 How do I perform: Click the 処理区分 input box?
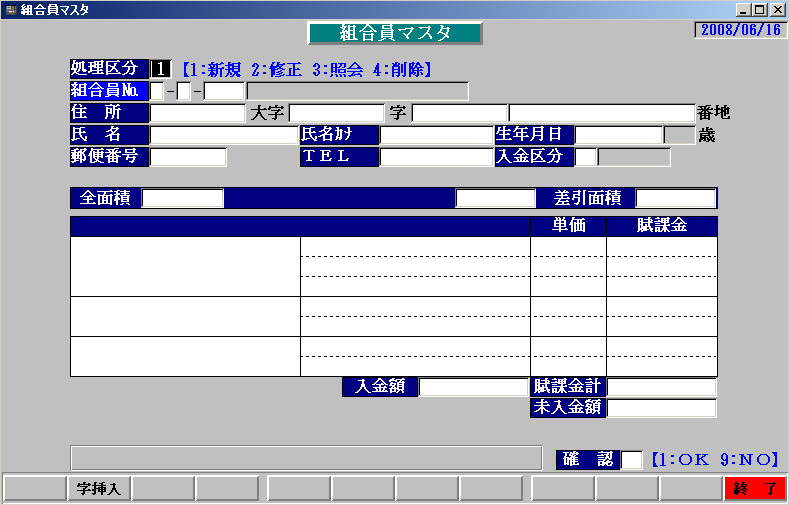point(162,69)
